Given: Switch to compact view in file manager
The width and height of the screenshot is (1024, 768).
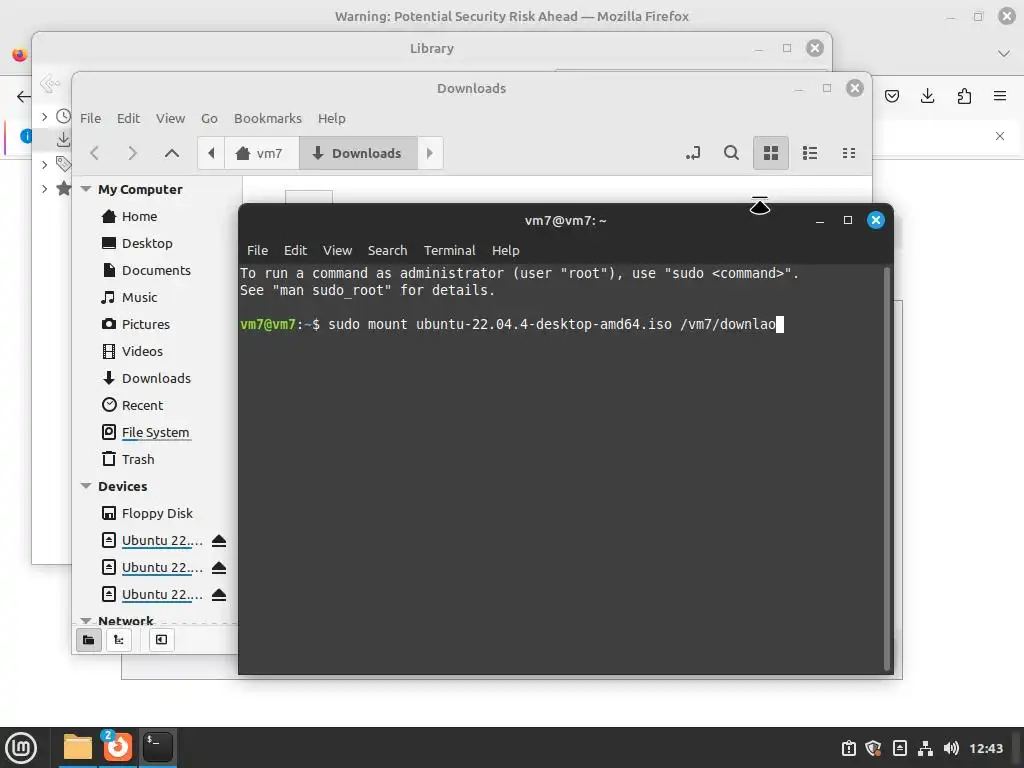Looking at the screenshot, I should (x=849, y=153).
